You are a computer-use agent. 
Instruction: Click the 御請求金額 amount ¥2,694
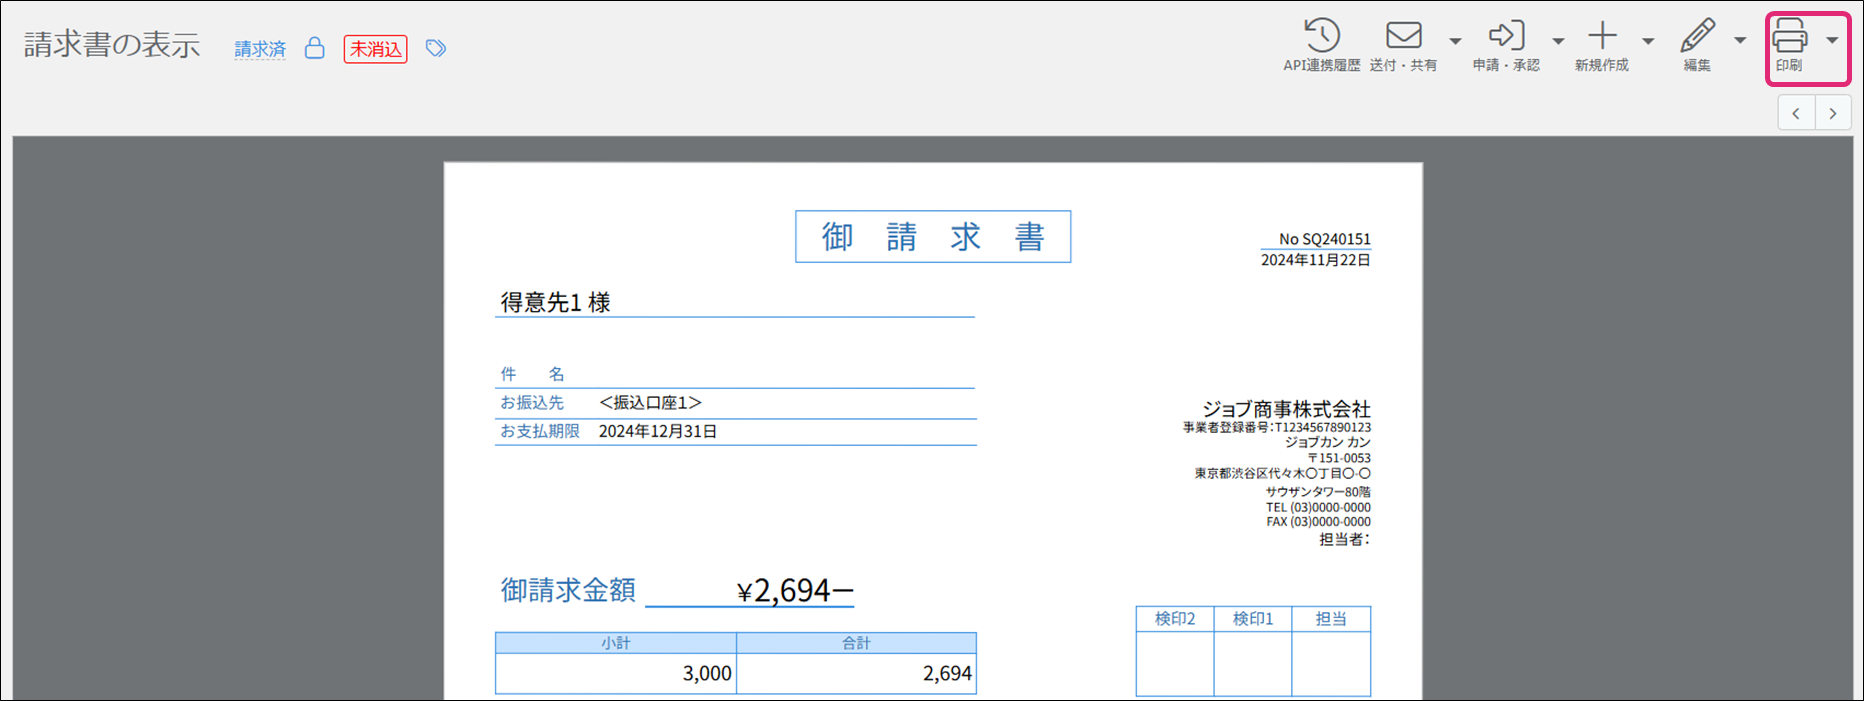click(x=794, y=591)
